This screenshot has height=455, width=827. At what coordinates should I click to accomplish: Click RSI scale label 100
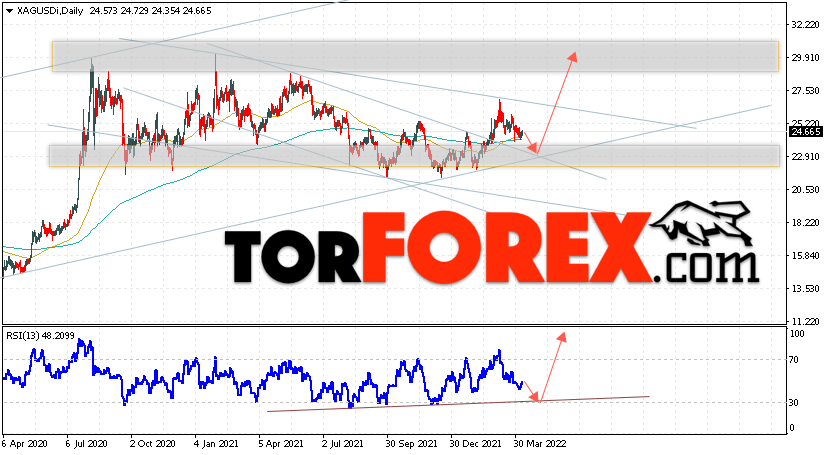(x=797, y=334)
